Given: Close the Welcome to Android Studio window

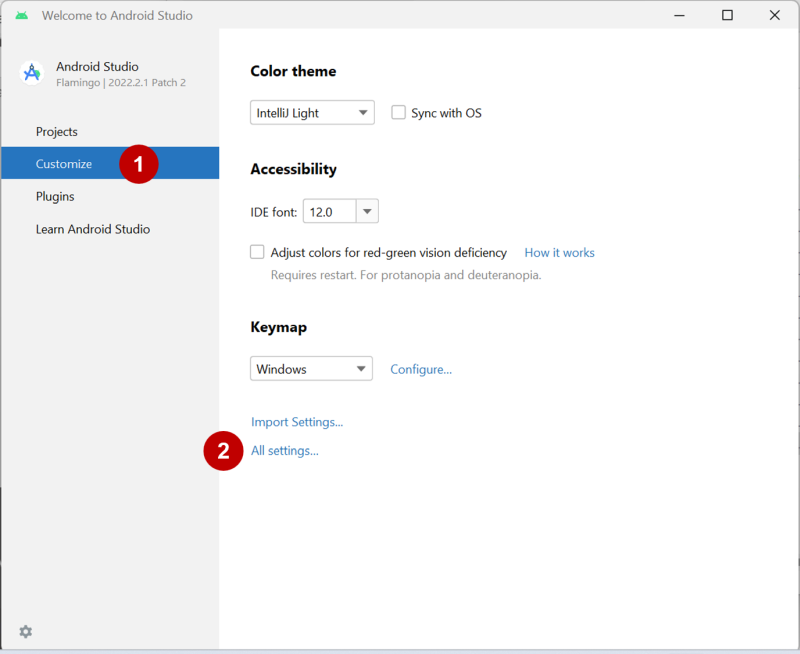Looking at the screenshot, I should (x=774, y=15).
